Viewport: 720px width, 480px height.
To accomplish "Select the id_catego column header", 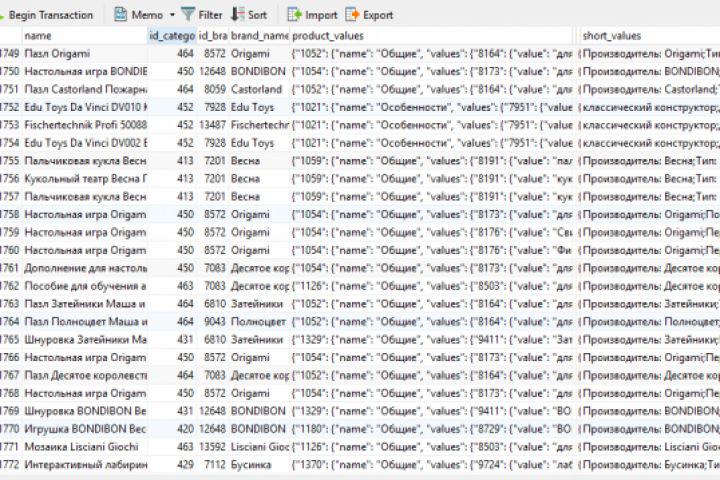I will (x=172, y=35).
